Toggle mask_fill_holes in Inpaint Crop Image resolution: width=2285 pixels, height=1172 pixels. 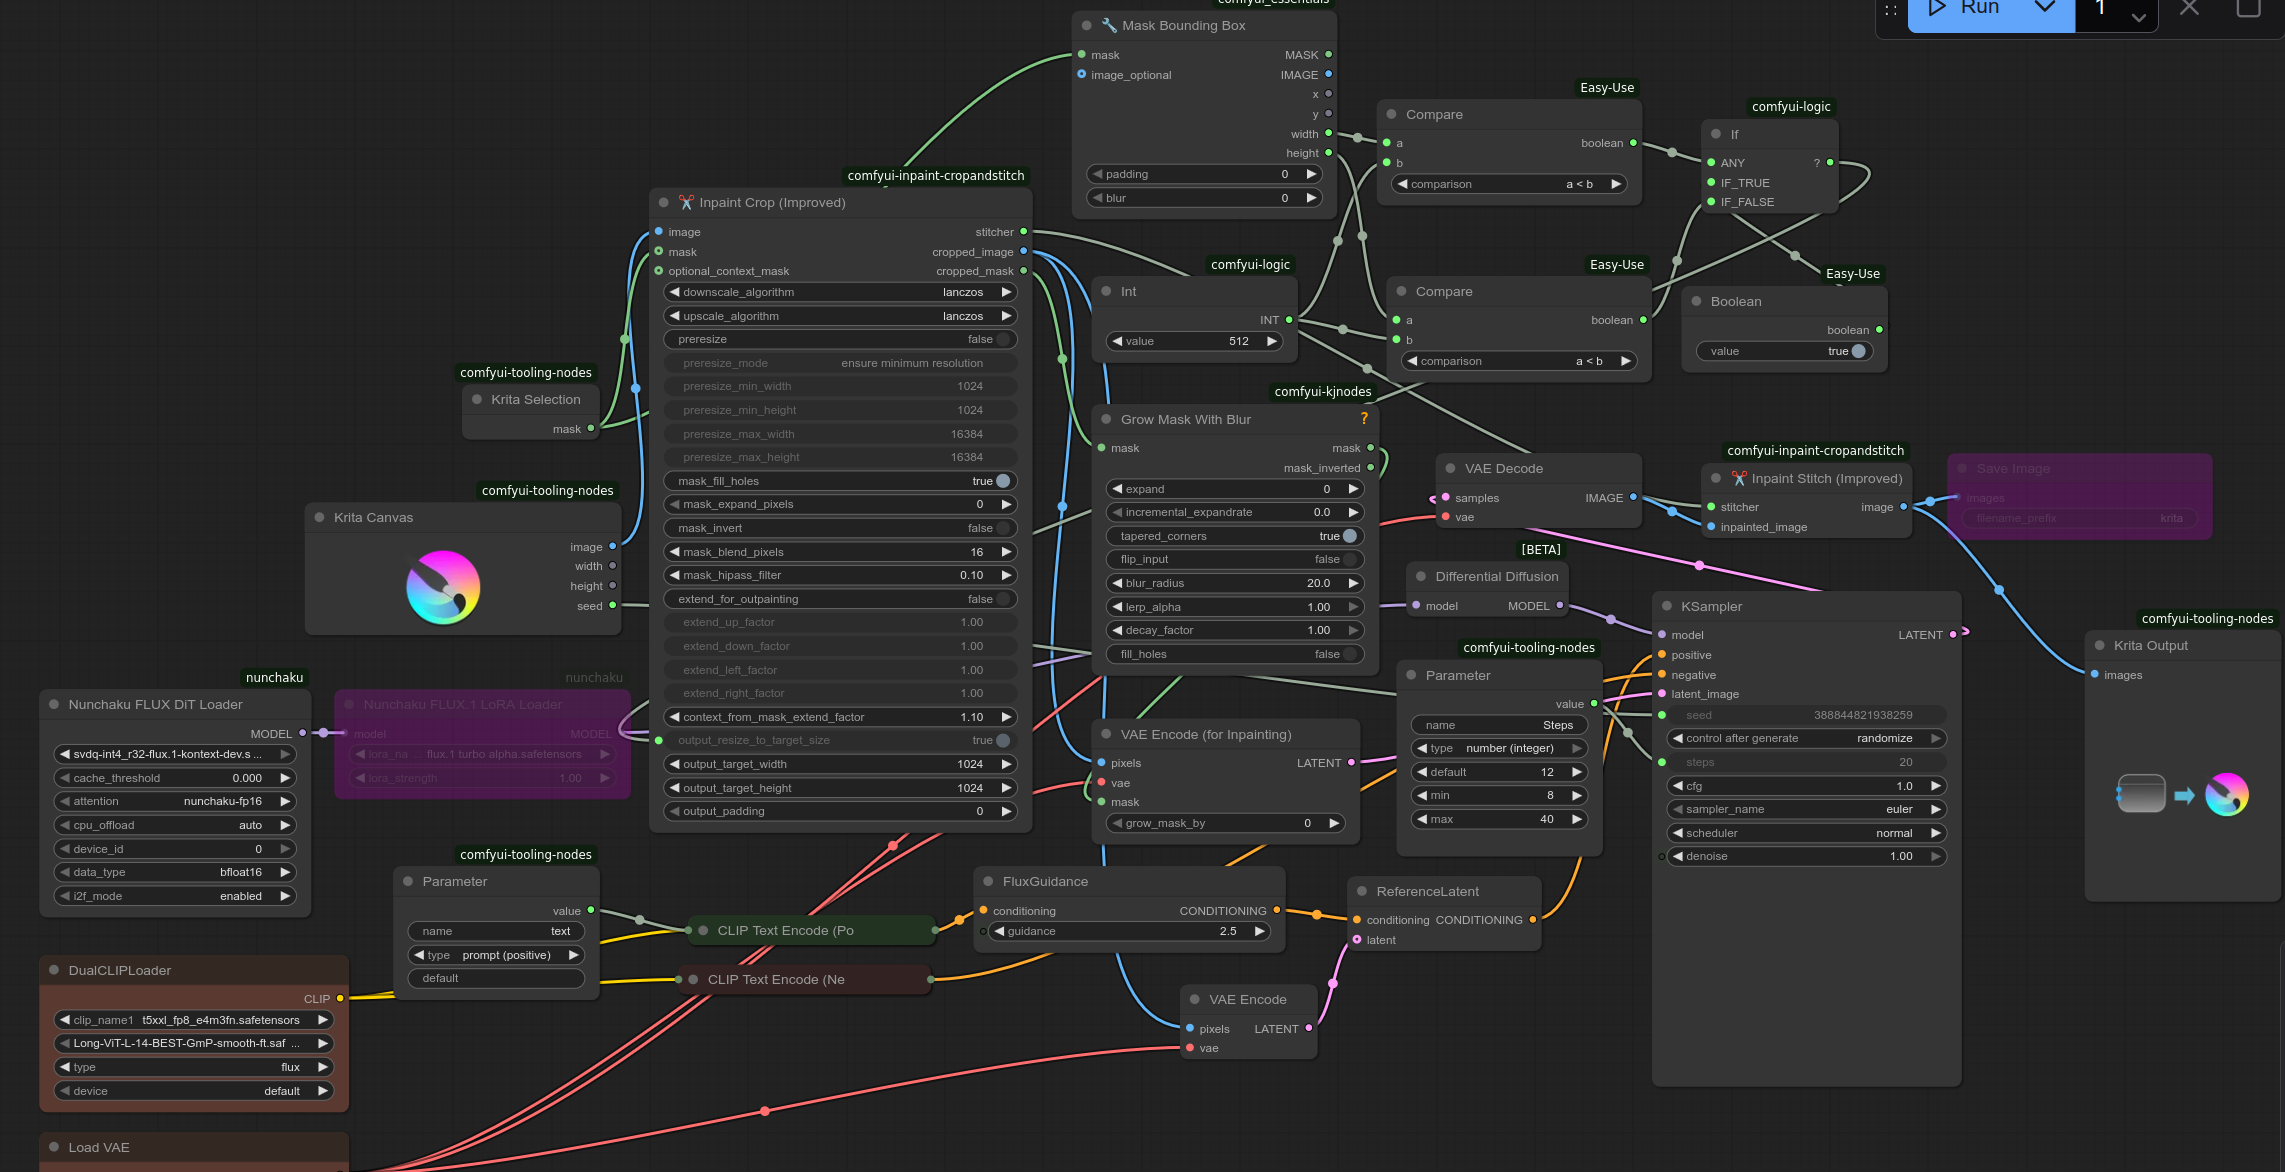tap(1002, 481)
